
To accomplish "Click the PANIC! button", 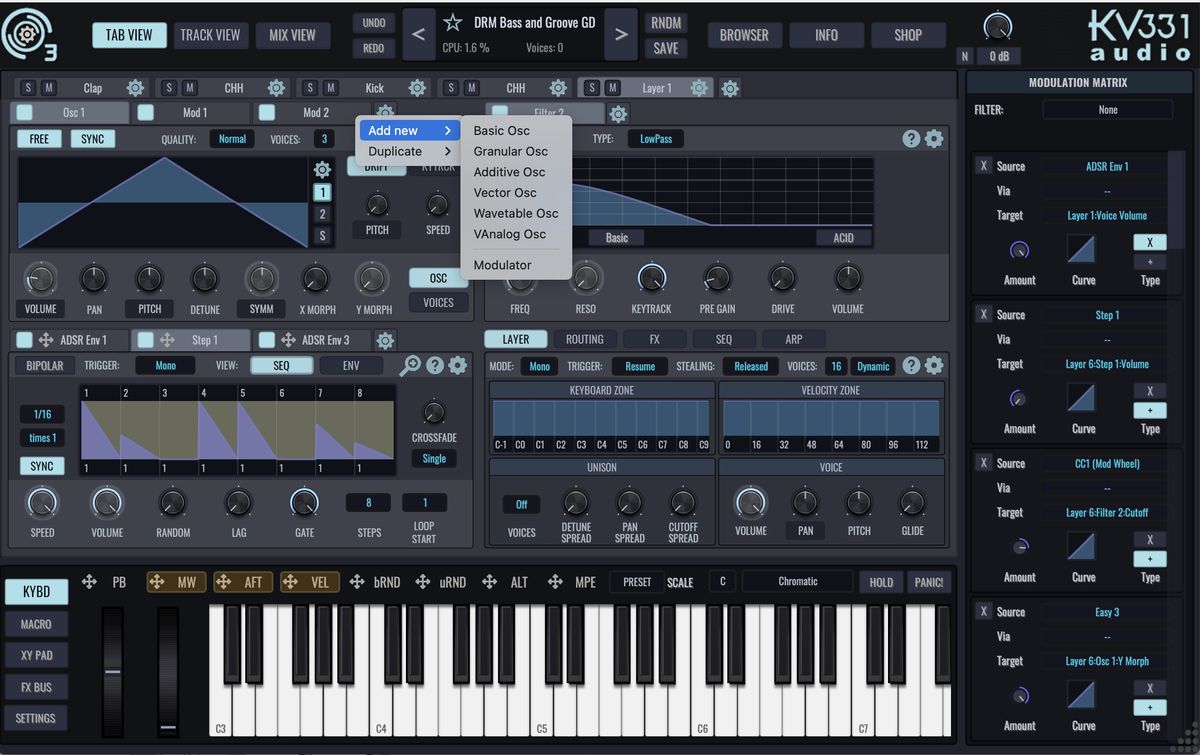I will tap(929, 581).
